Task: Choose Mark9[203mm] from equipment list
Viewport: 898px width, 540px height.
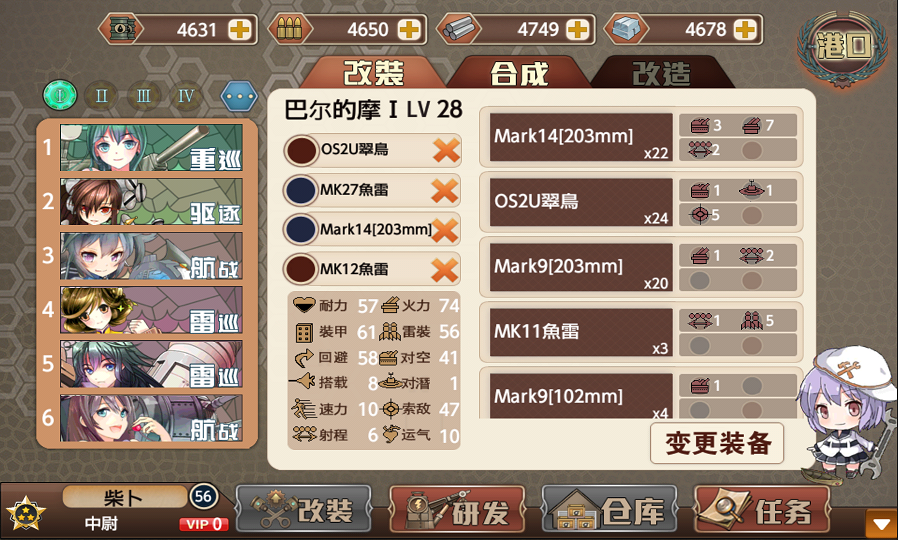Action: pyautogui.click(x=581, y=268)
